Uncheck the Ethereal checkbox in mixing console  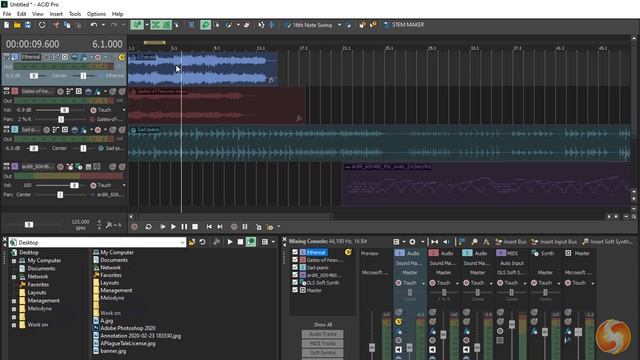click(x=295, y=252)
